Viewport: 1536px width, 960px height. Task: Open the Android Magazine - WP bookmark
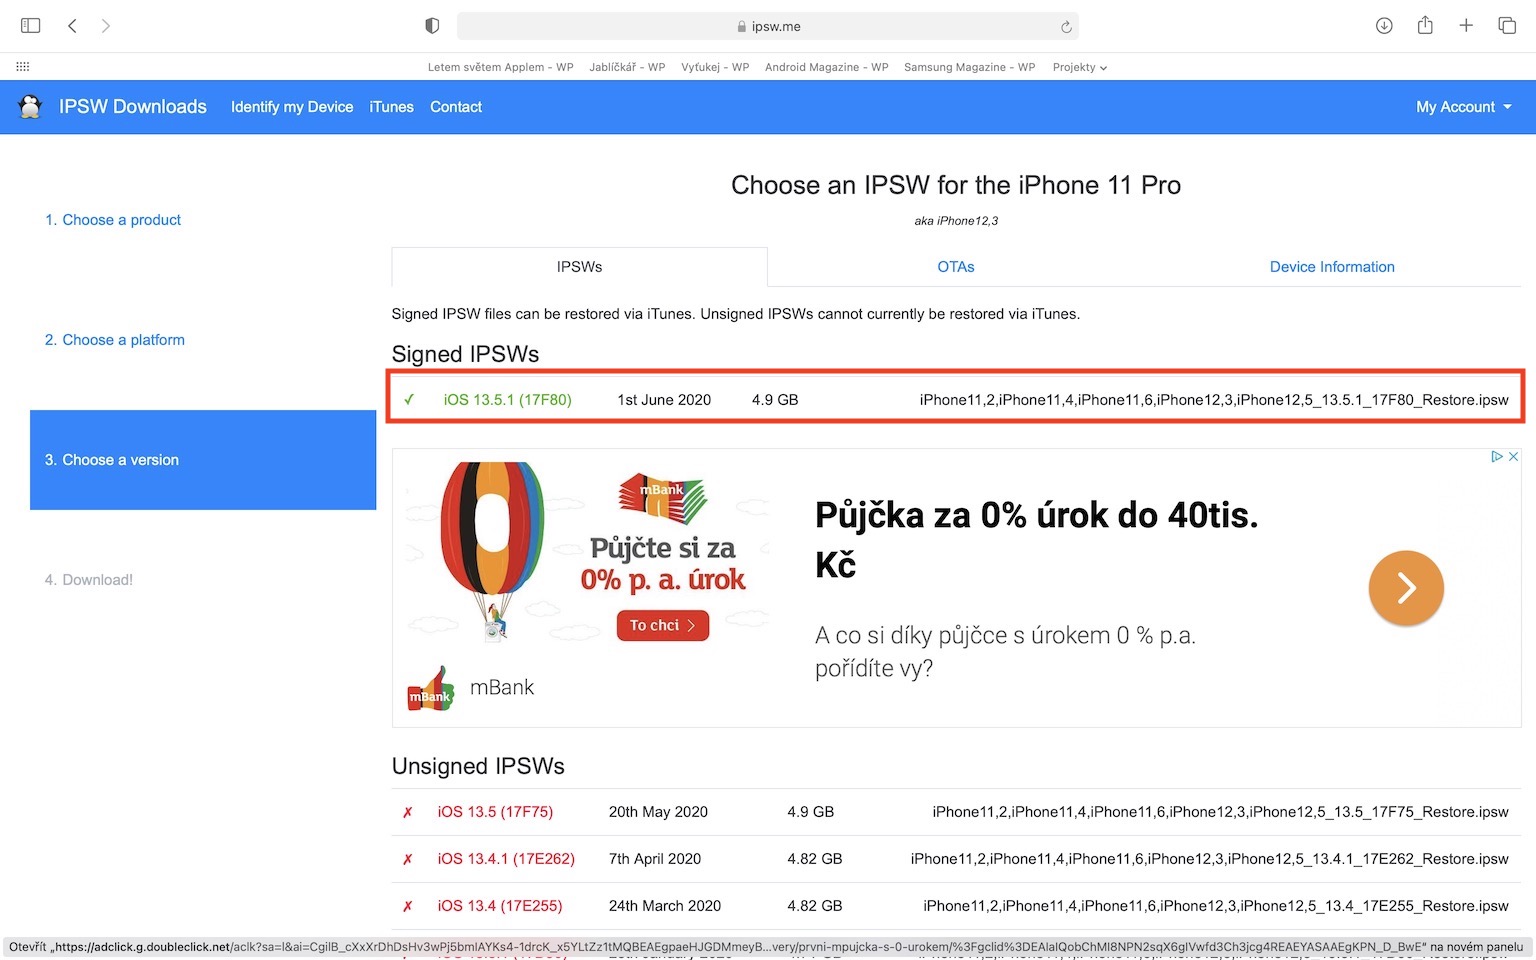(x=827, y=67)
